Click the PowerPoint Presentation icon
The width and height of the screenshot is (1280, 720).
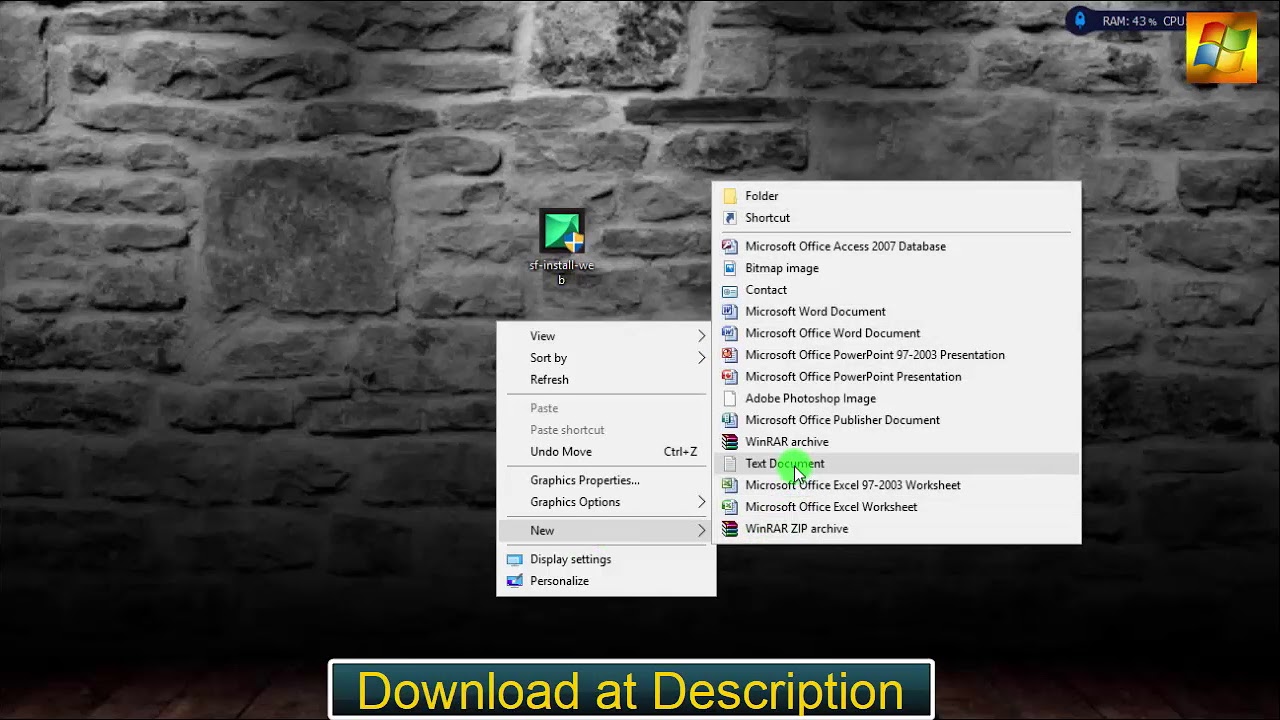click(x=730, y=377)
